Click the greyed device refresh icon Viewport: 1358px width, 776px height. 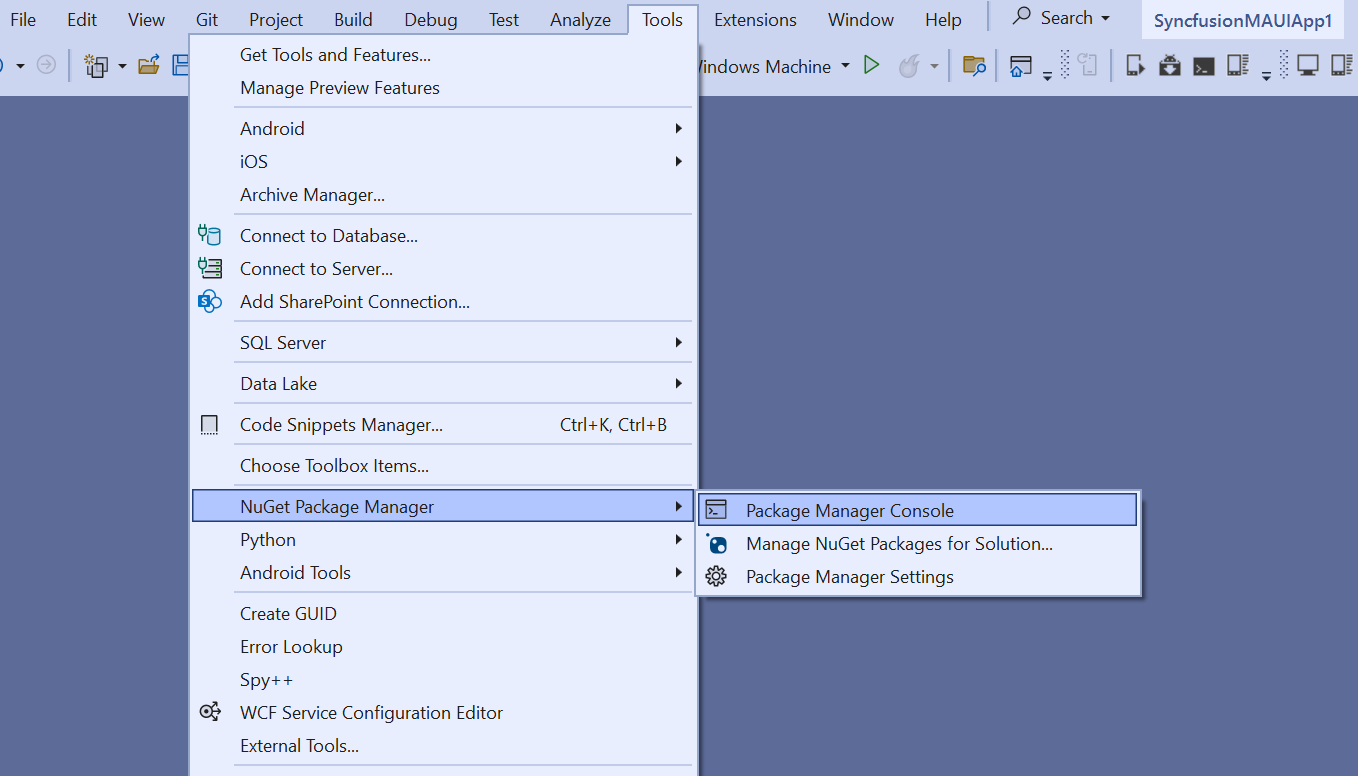click(1088, 66)
